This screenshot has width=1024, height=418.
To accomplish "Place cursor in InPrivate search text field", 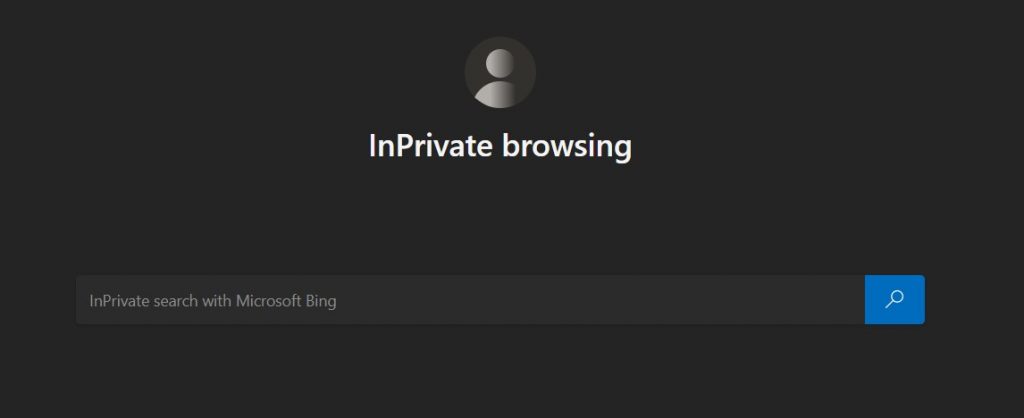I will pos(470,300).
